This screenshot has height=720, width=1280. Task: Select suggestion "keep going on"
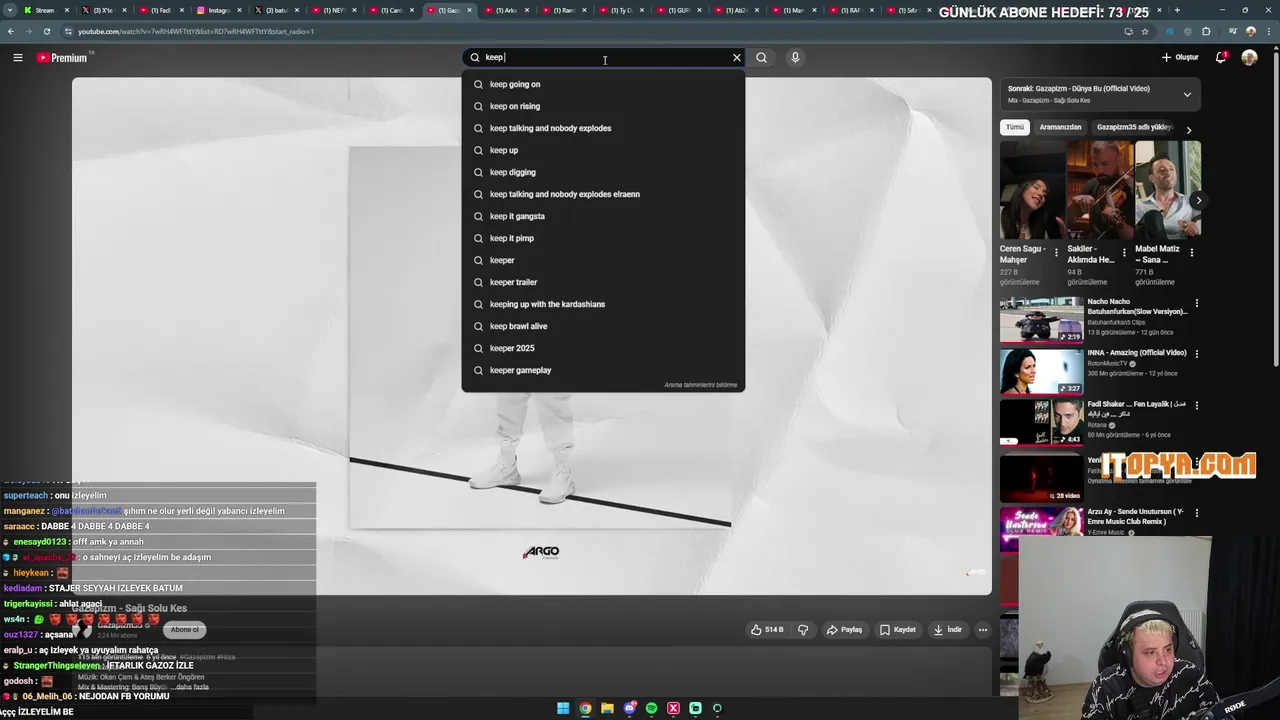603,84
